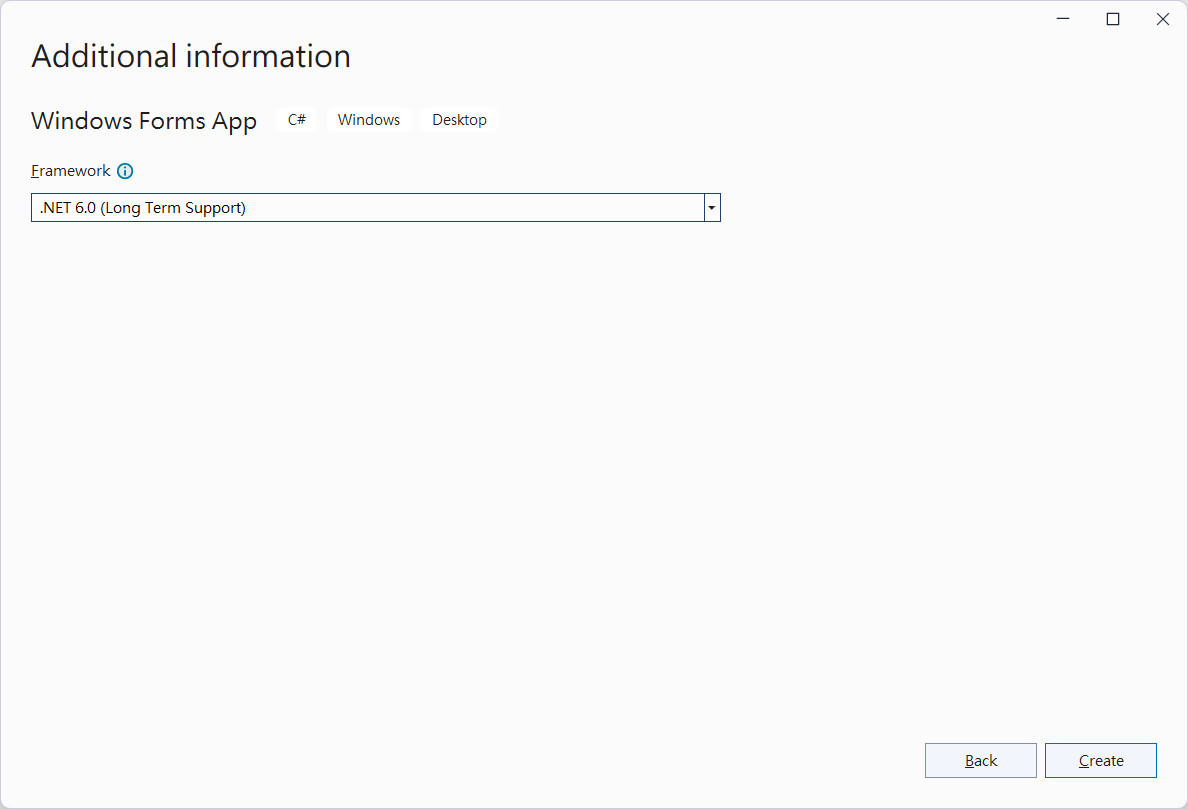Open the Framework dropdown arrow

tap(712, 208)
